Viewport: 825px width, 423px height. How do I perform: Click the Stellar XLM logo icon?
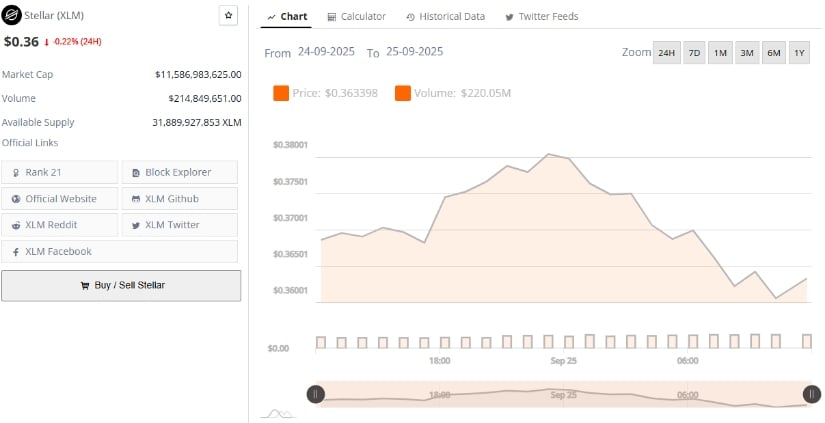coord(11,15)
